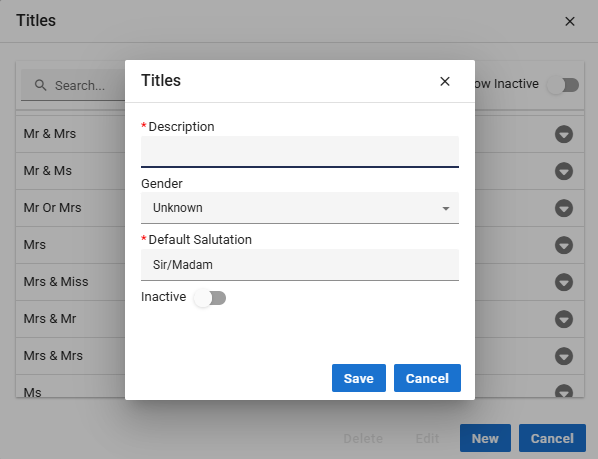Click the dimmed Delete button
598x459 pixels.
coord(363,438)
